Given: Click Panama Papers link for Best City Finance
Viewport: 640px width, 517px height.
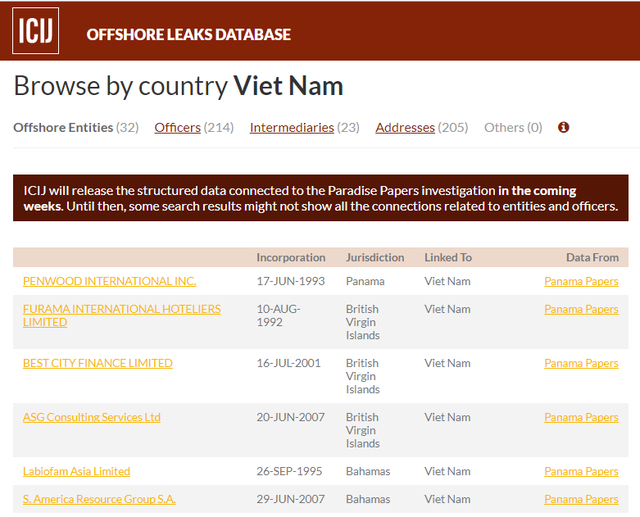Looking at the screenshot, I should point(581,364).
